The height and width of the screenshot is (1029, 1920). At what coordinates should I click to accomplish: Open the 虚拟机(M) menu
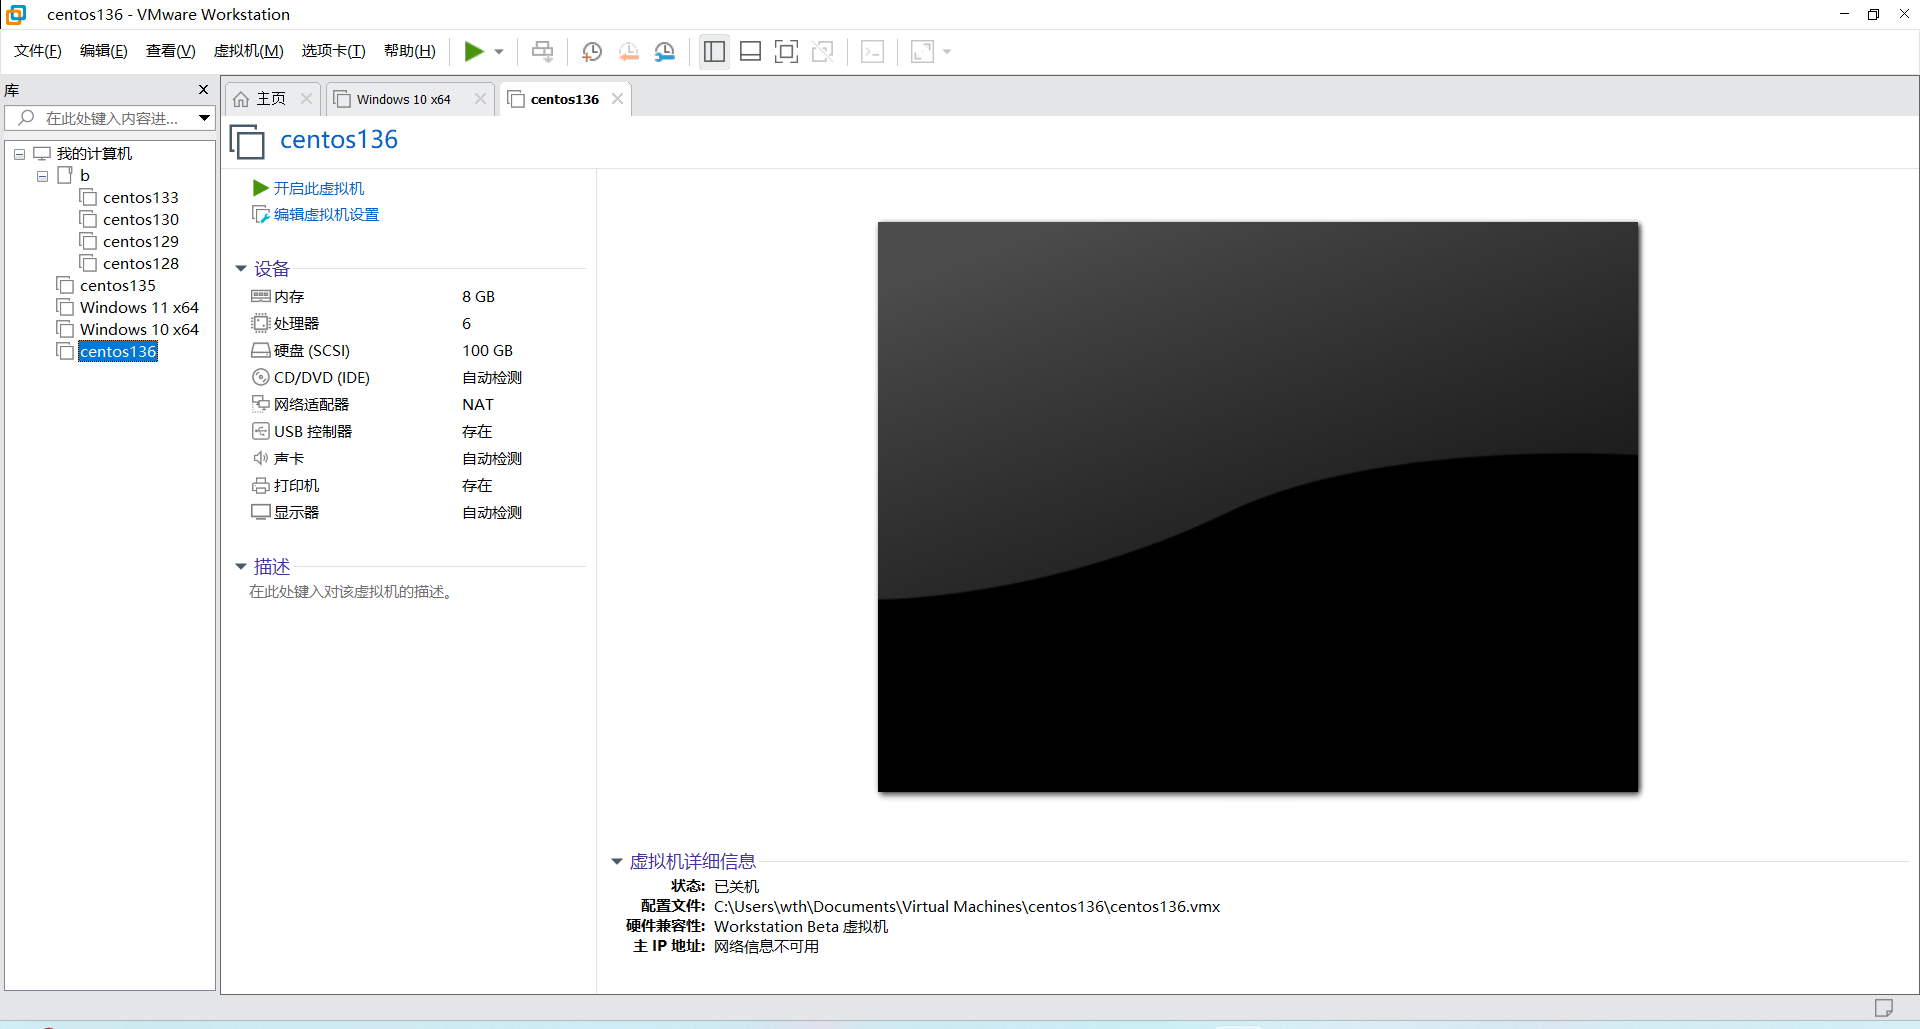click(249, 51)
